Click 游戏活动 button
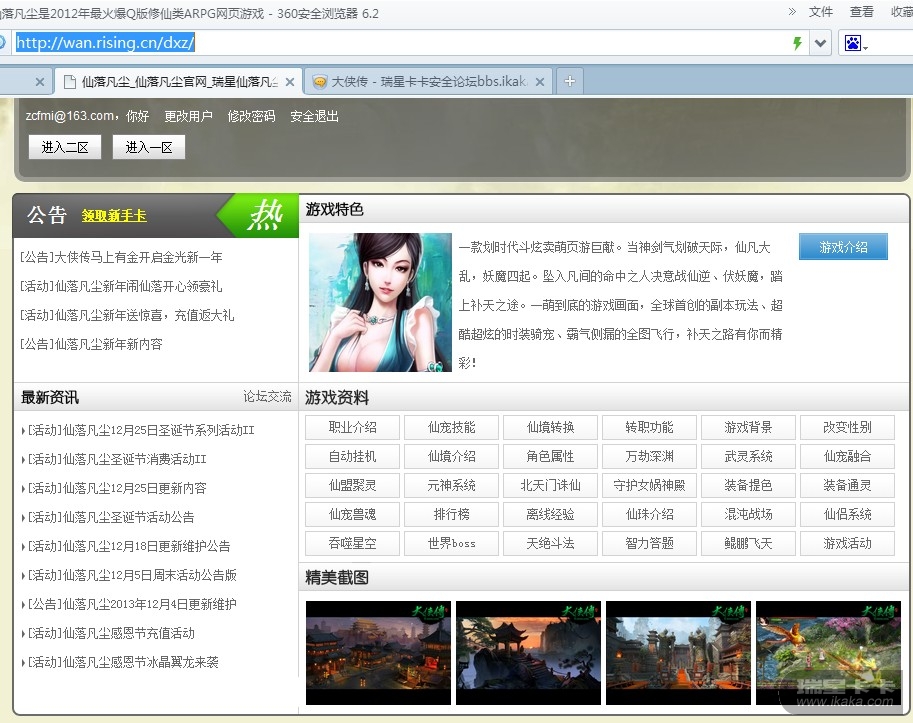The height and width of the screenshot is (723, 913). coord(847,544)
